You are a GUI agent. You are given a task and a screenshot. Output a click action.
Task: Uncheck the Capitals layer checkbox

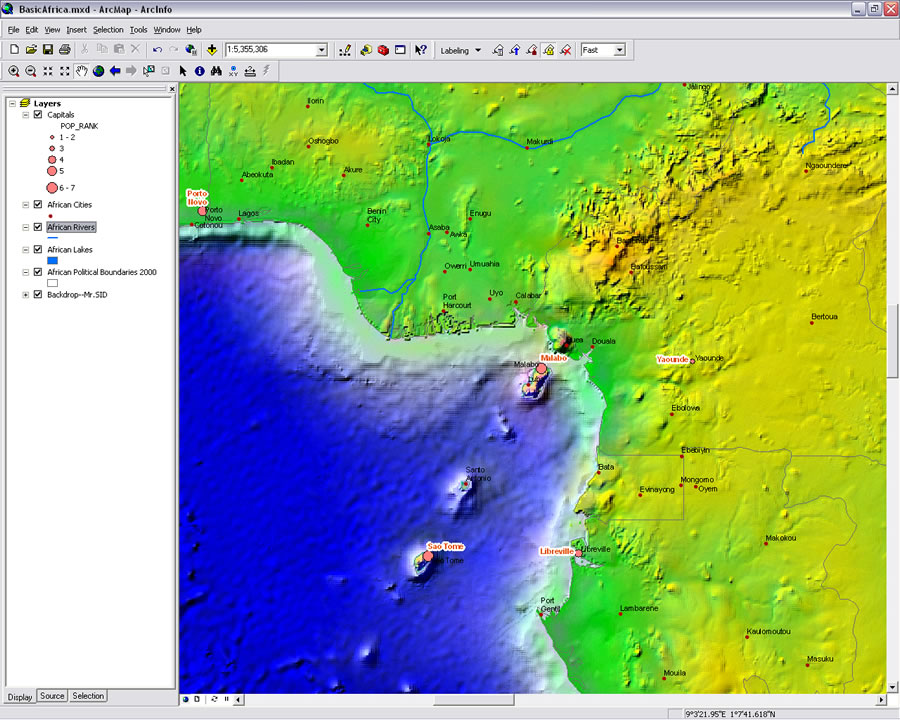[x=38, y=115]
